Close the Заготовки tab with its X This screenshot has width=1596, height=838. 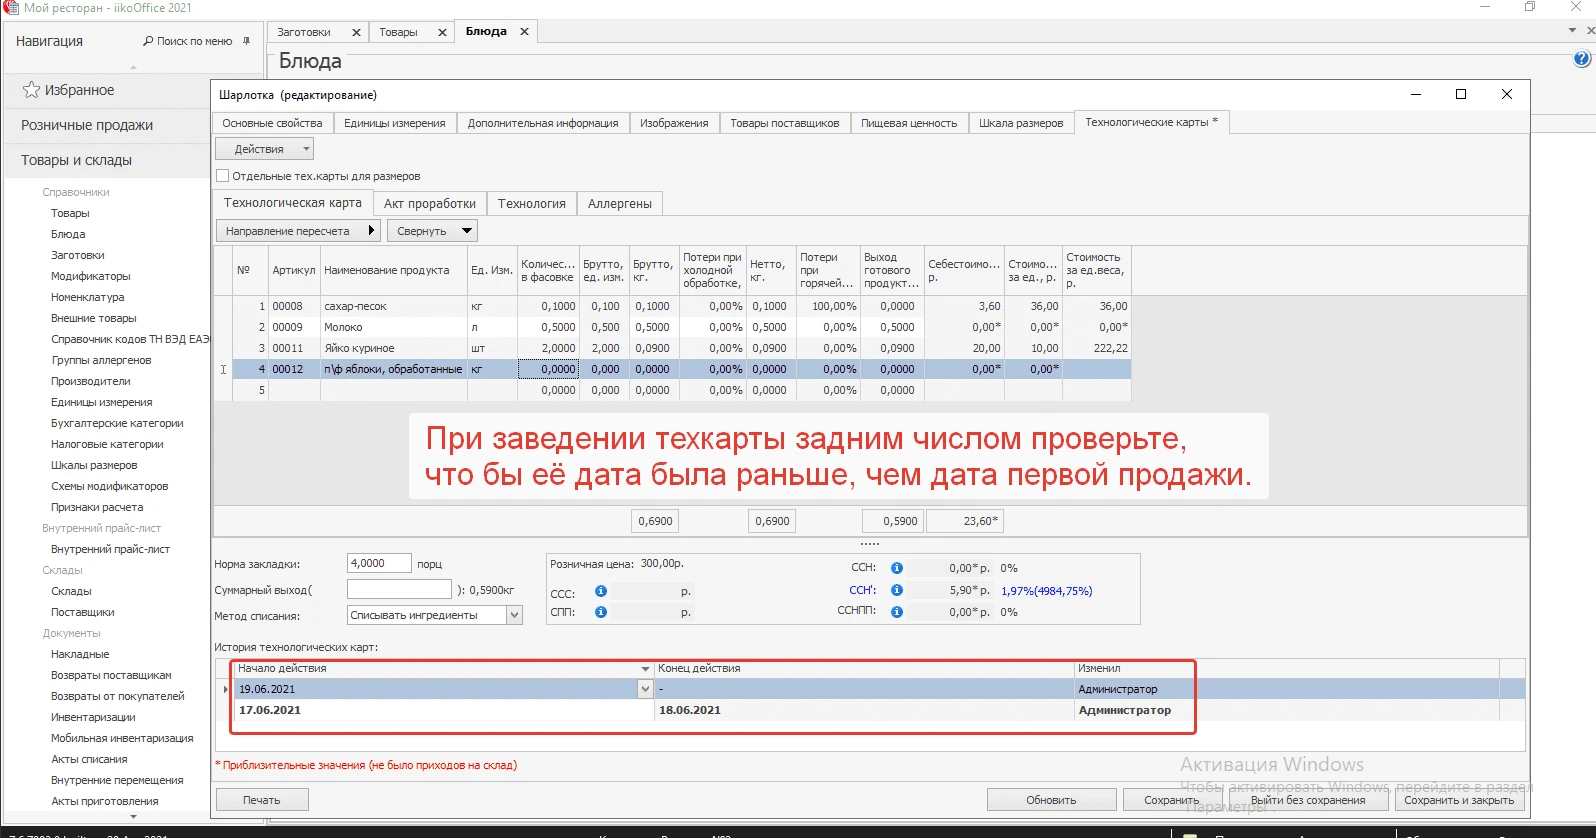tap(356, 32)
